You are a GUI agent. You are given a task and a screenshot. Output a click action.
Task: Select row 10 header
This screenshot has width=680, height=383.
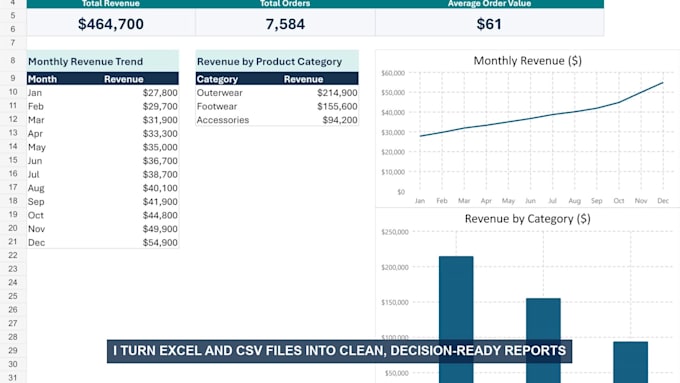pyautogui.click(x=13, y=92)
